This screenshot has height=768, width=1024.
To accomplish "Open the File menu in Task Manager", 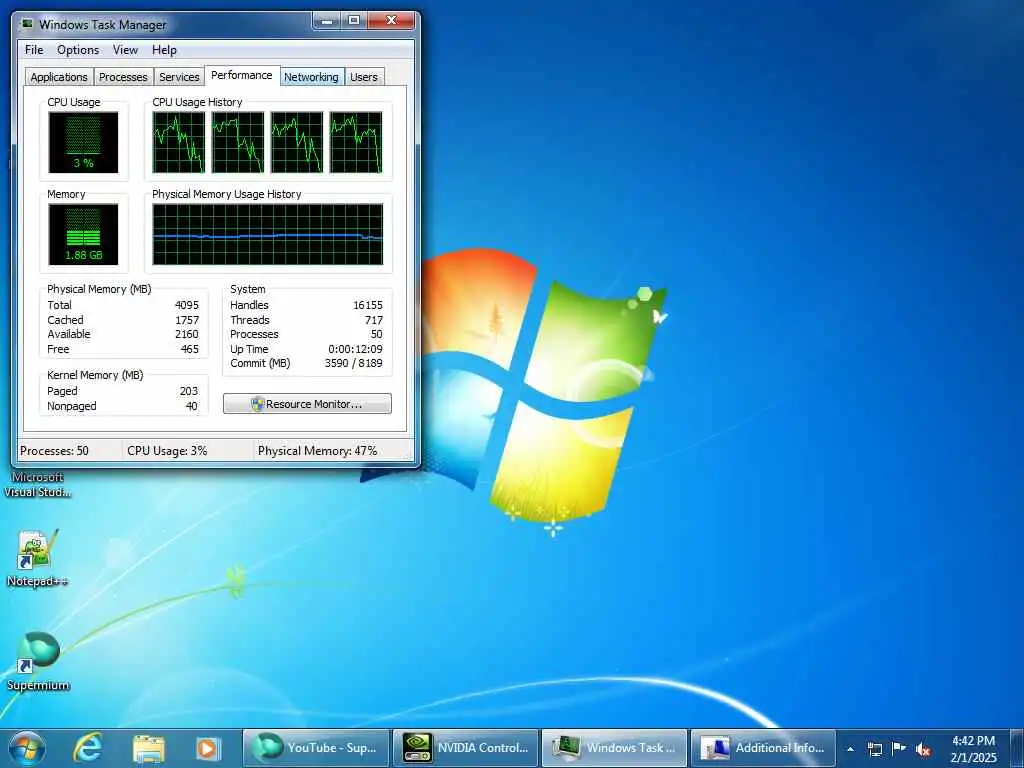I will click(x=34, y=50).
